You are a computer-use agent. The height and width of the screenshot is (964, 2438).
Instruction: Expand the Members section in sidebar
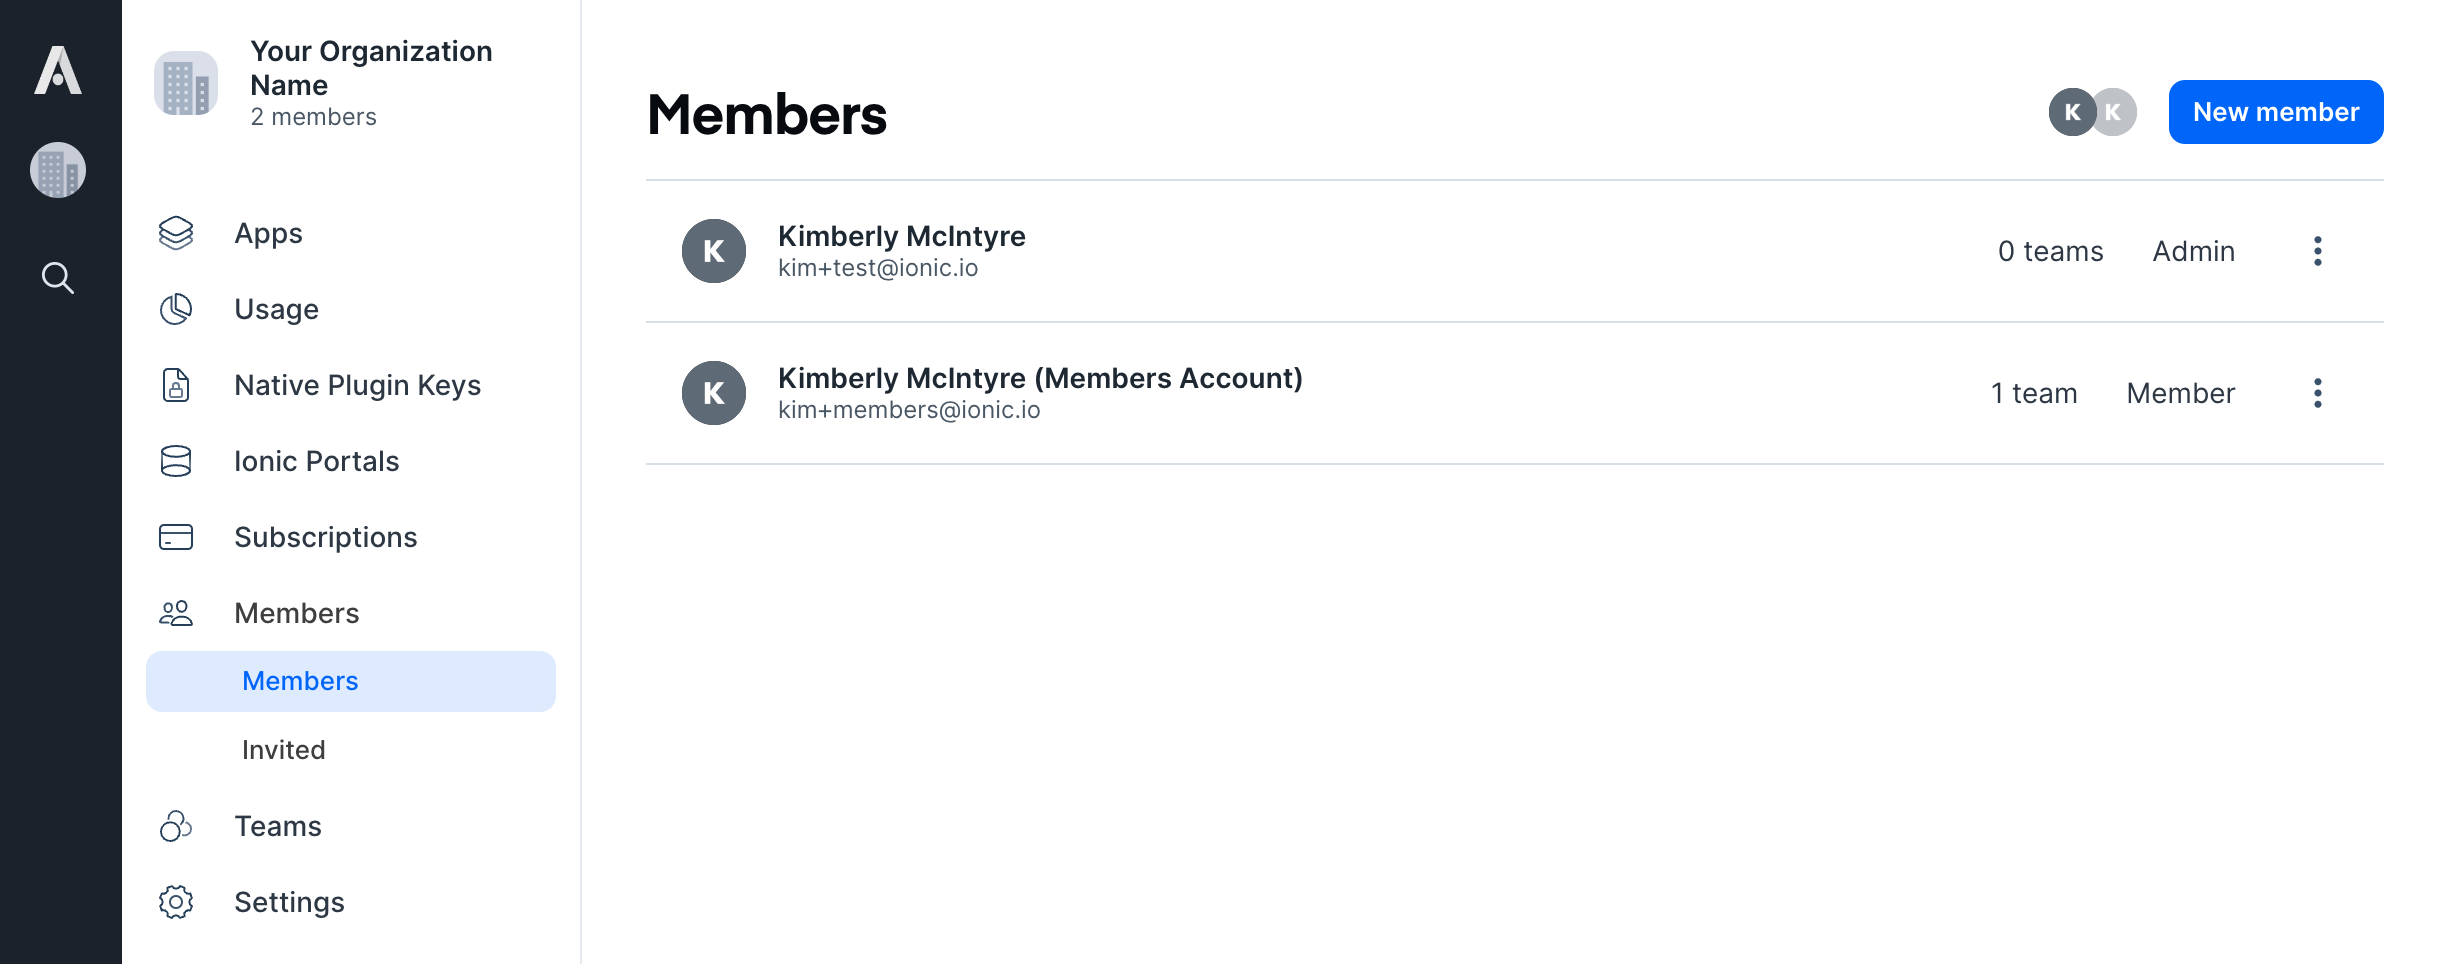pos(296,613)
